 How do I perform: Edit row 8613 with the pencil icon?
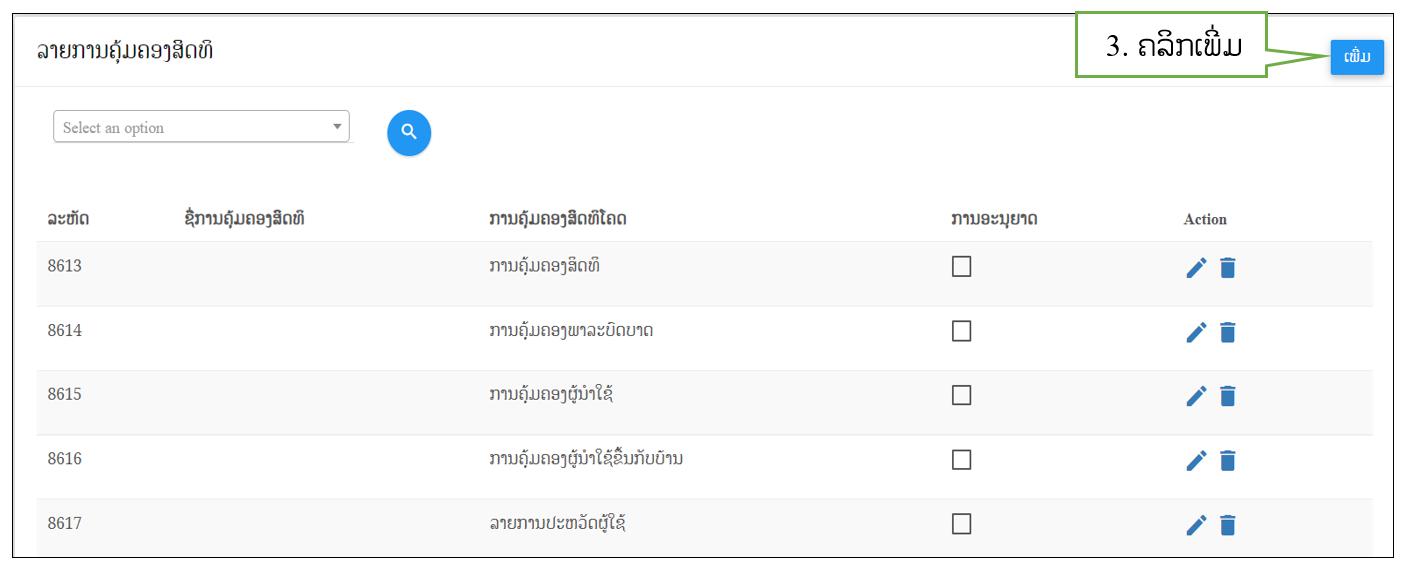coord(1196,268)
